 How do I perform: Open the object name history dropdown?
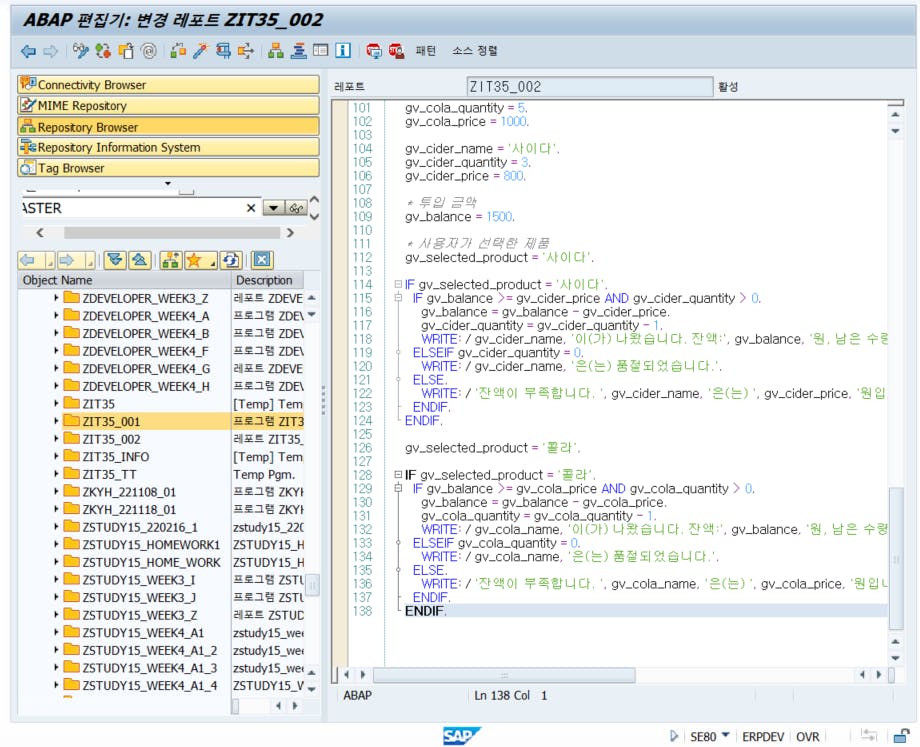(x=272, y=208)
